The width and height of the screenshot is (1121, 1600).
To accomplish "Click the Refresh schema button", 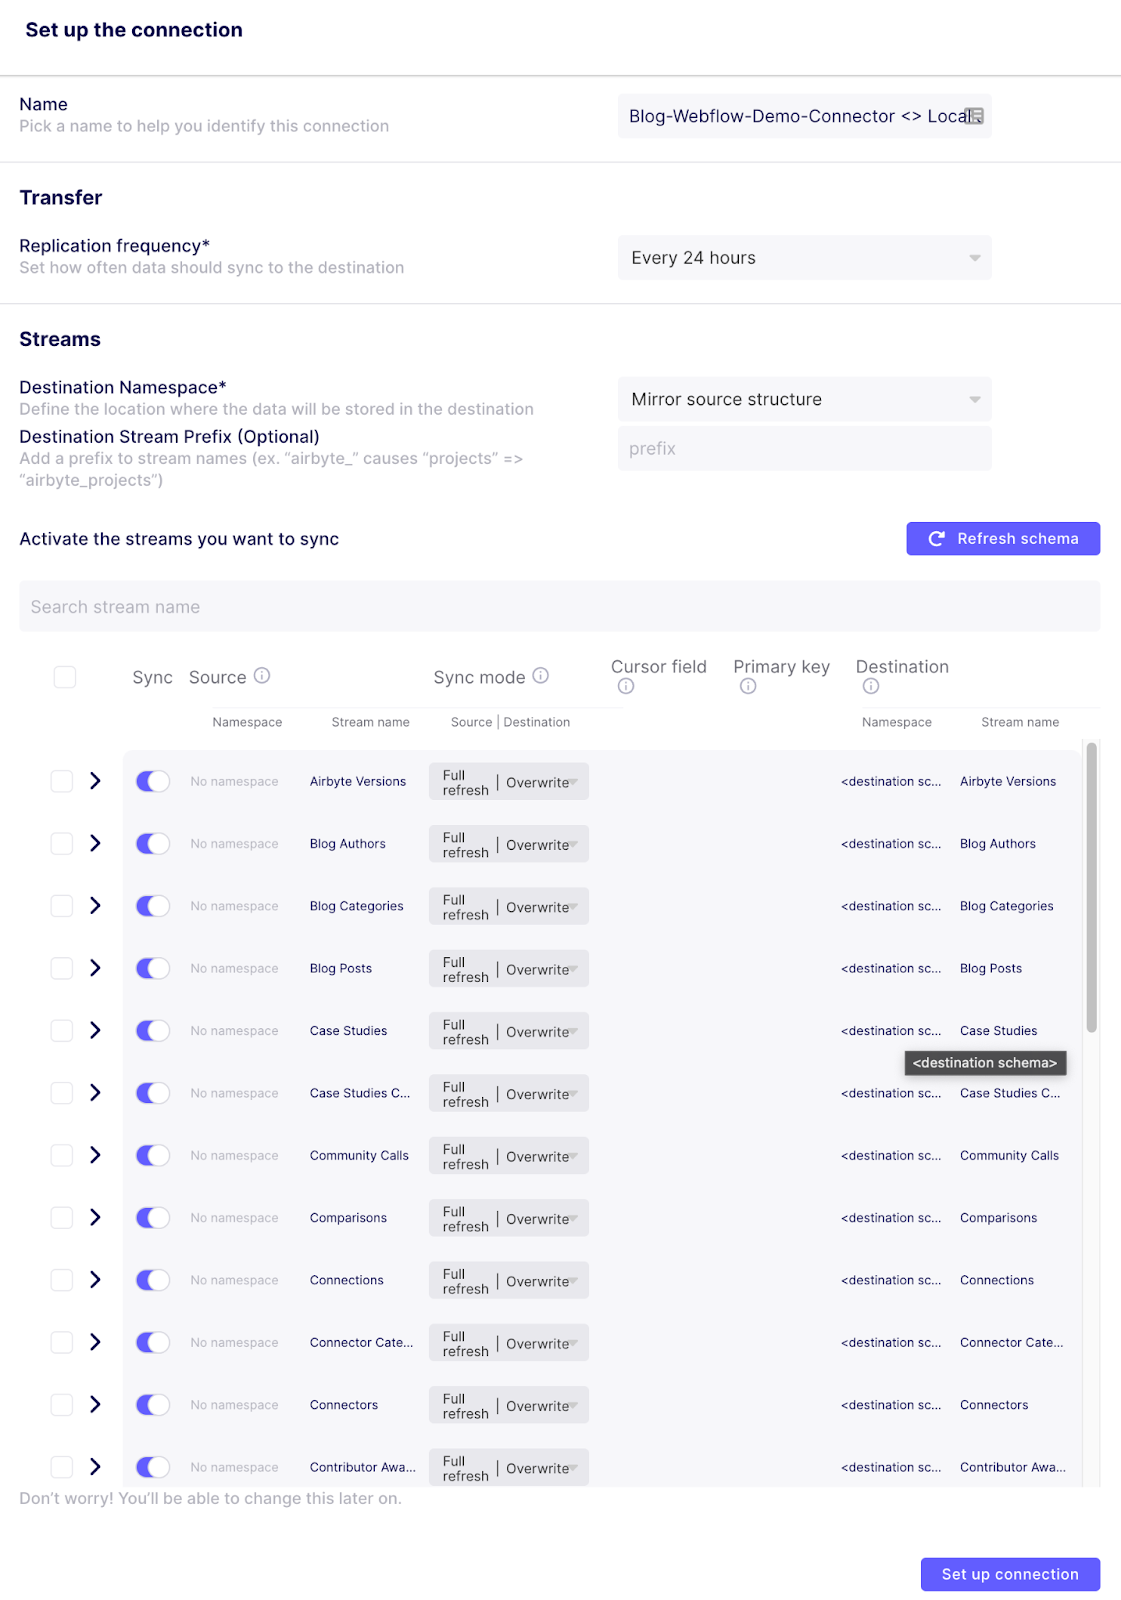I will 1003,538.
